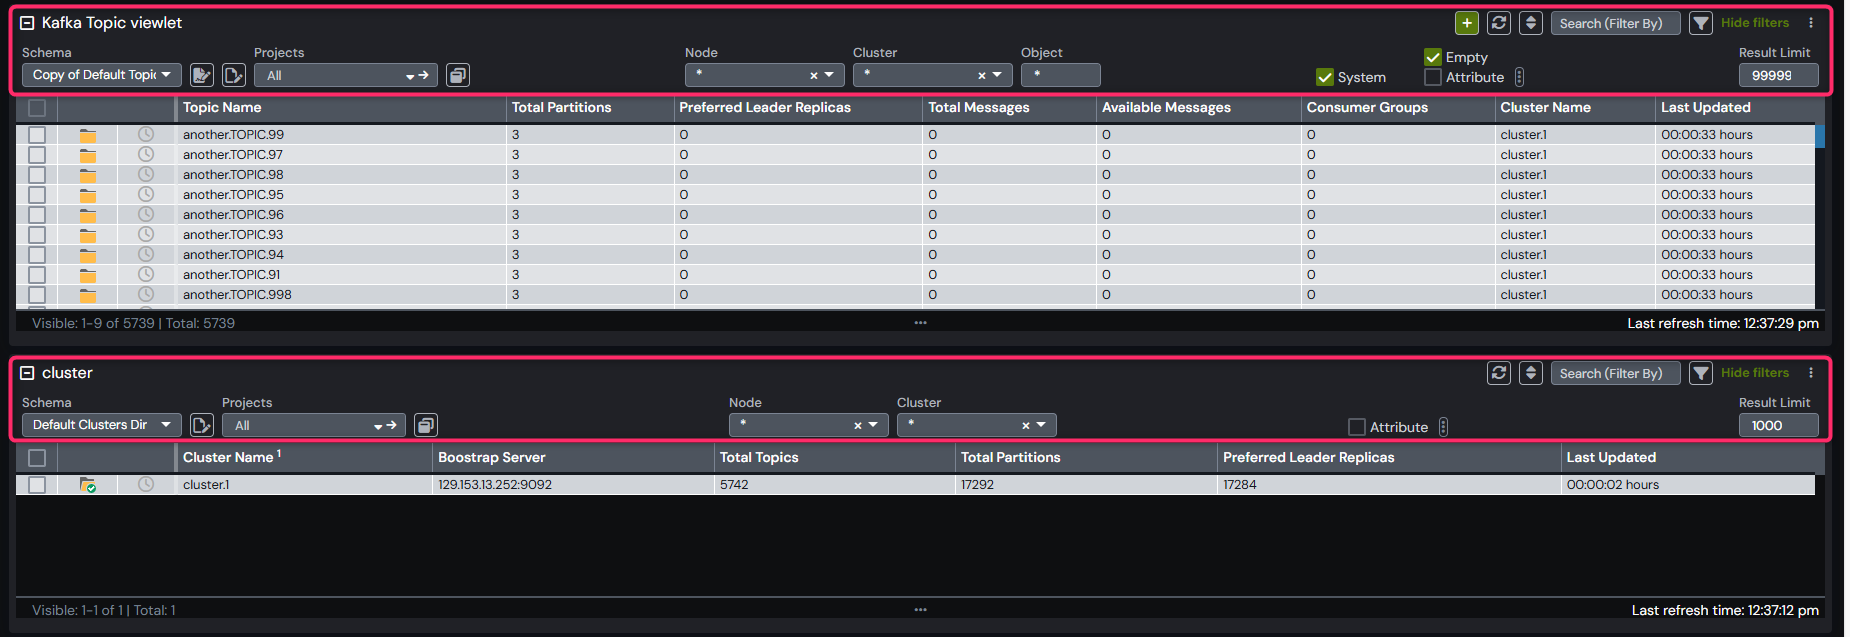Click the folder icon for another.TOPIC.93
1850x637 pixels.
coord(88,235)
